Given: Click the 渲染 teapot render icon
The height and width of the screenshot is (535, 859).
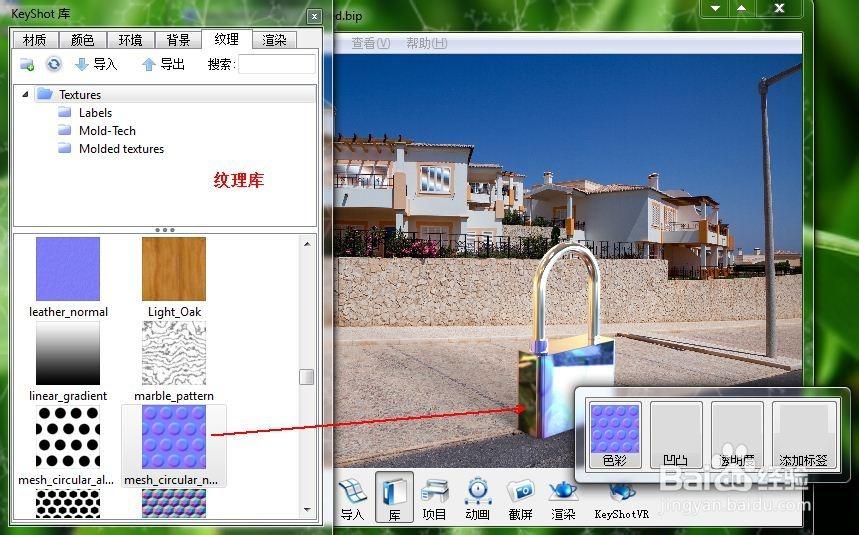Looking at the screenshot, I should pos(563,499).
